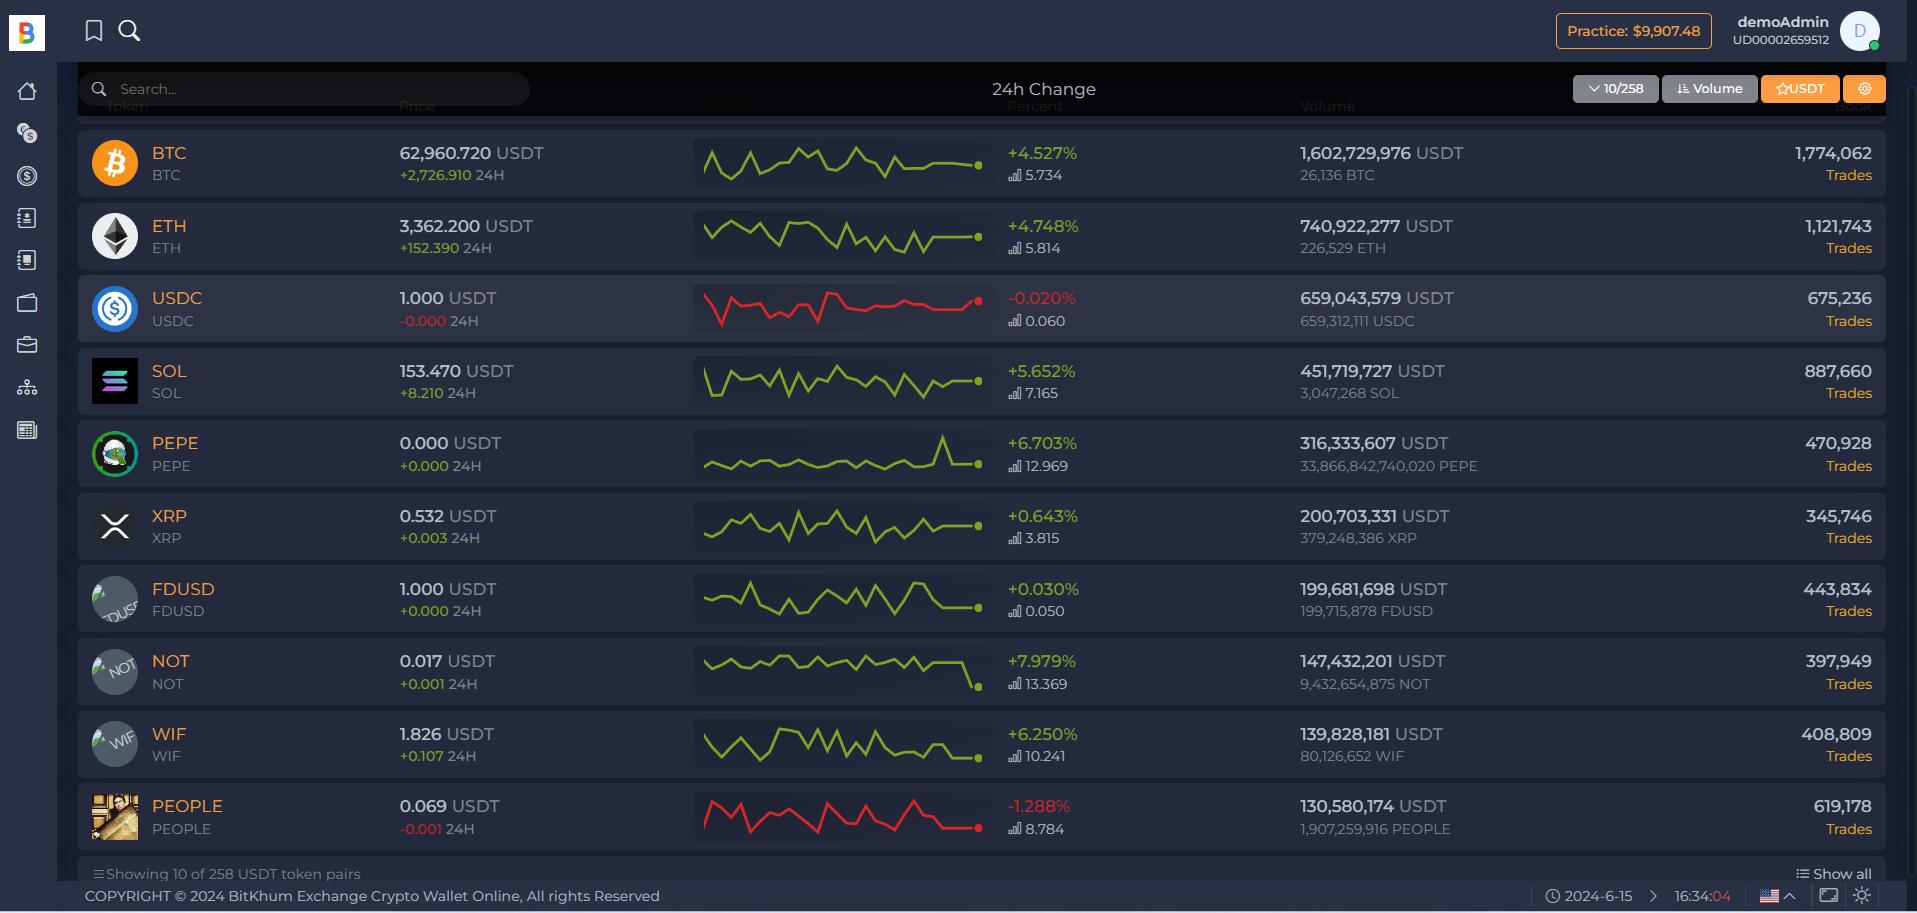This screenshot has width=1917, height=913.
Task: Expand the 10/258 pairs dropdown
Action: [x=1615, y=89]
